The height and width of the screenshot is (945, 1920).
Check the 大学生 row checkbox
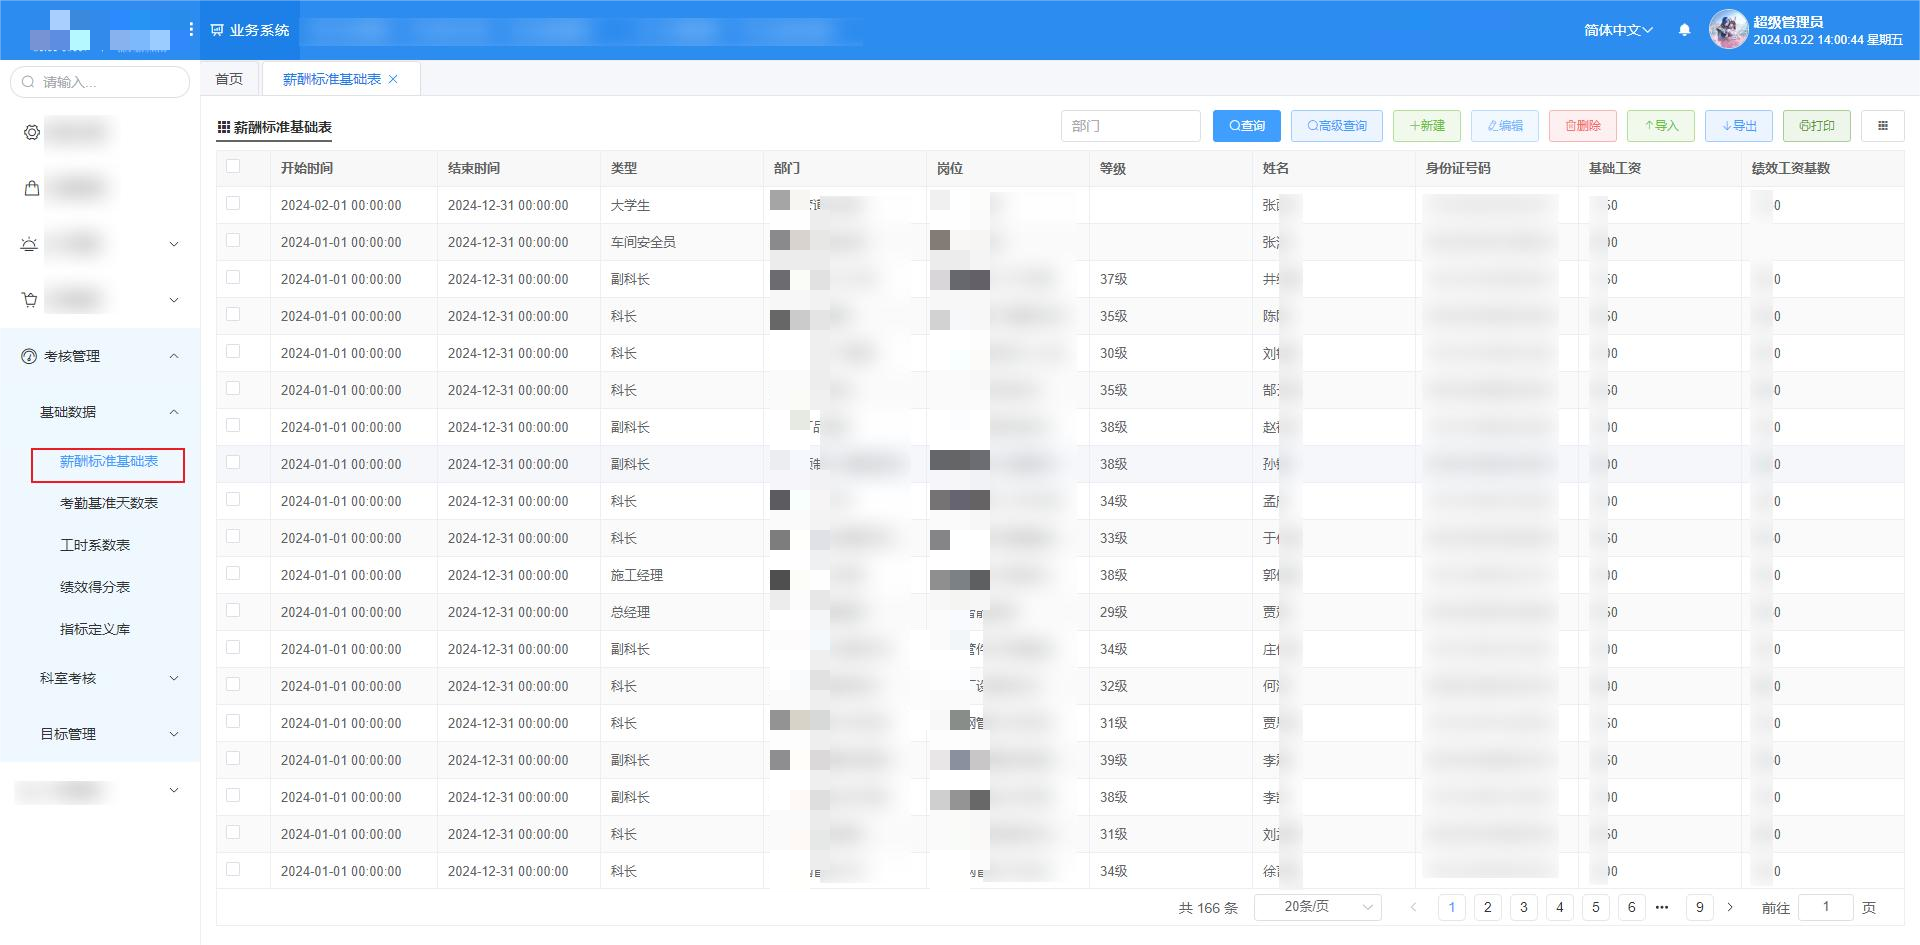coord(233,204)
